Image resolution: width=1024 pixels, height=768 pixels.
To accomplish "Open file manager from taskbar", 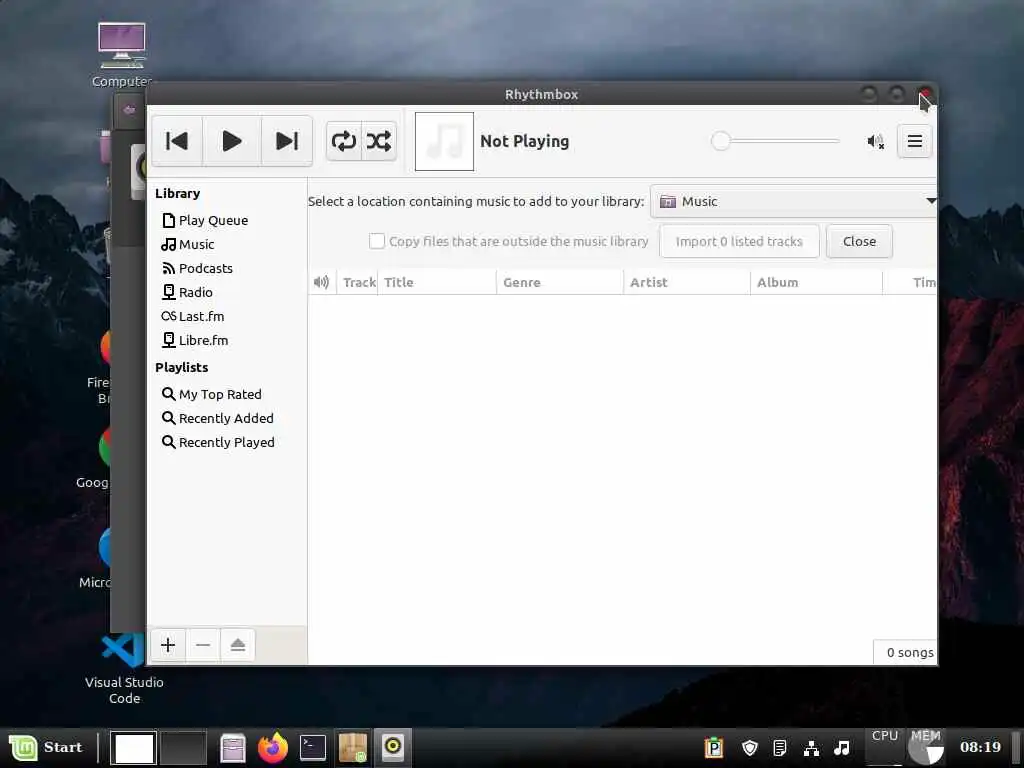I will click(x=232, y=748).
